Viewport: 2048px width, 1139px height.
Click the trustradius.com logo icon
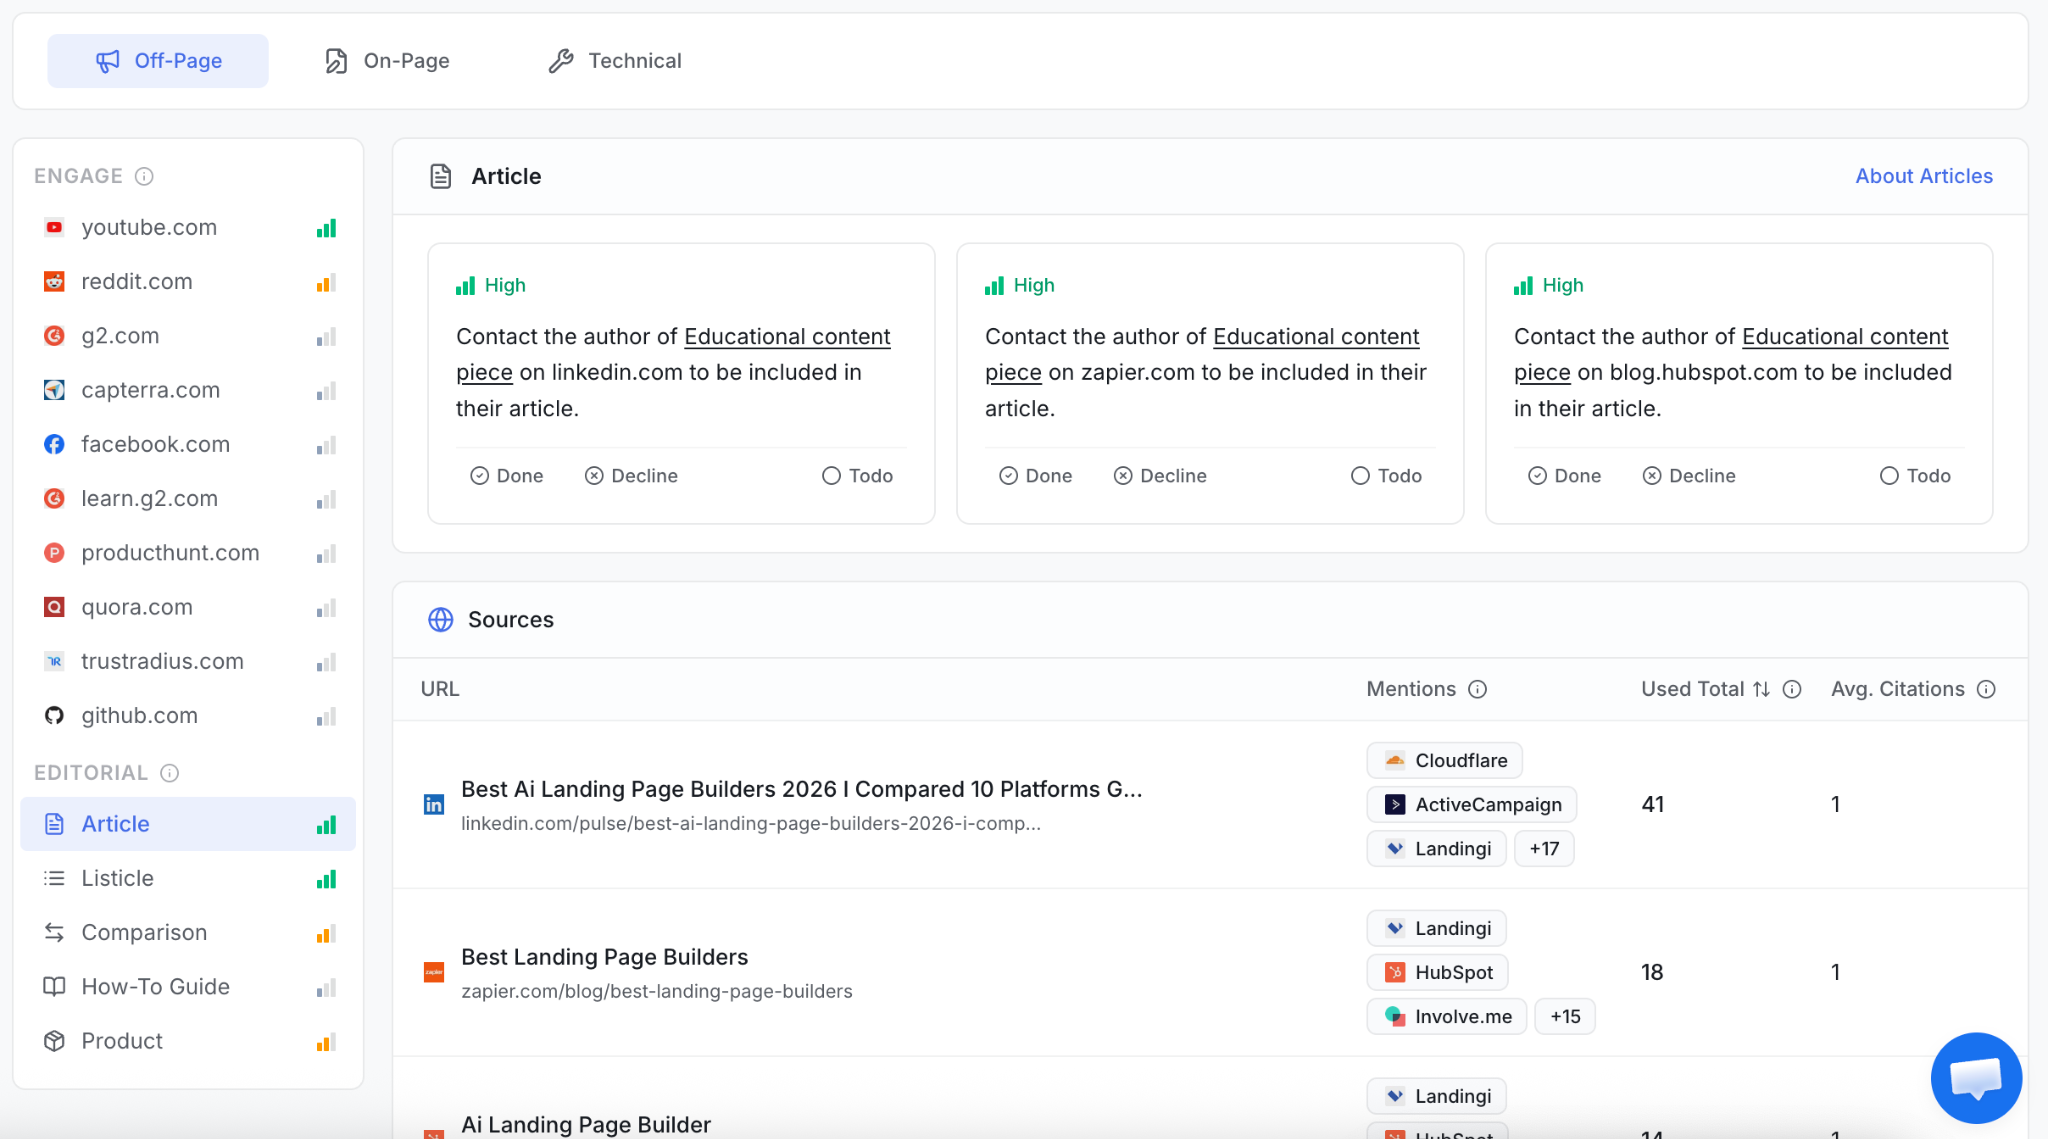54,661
